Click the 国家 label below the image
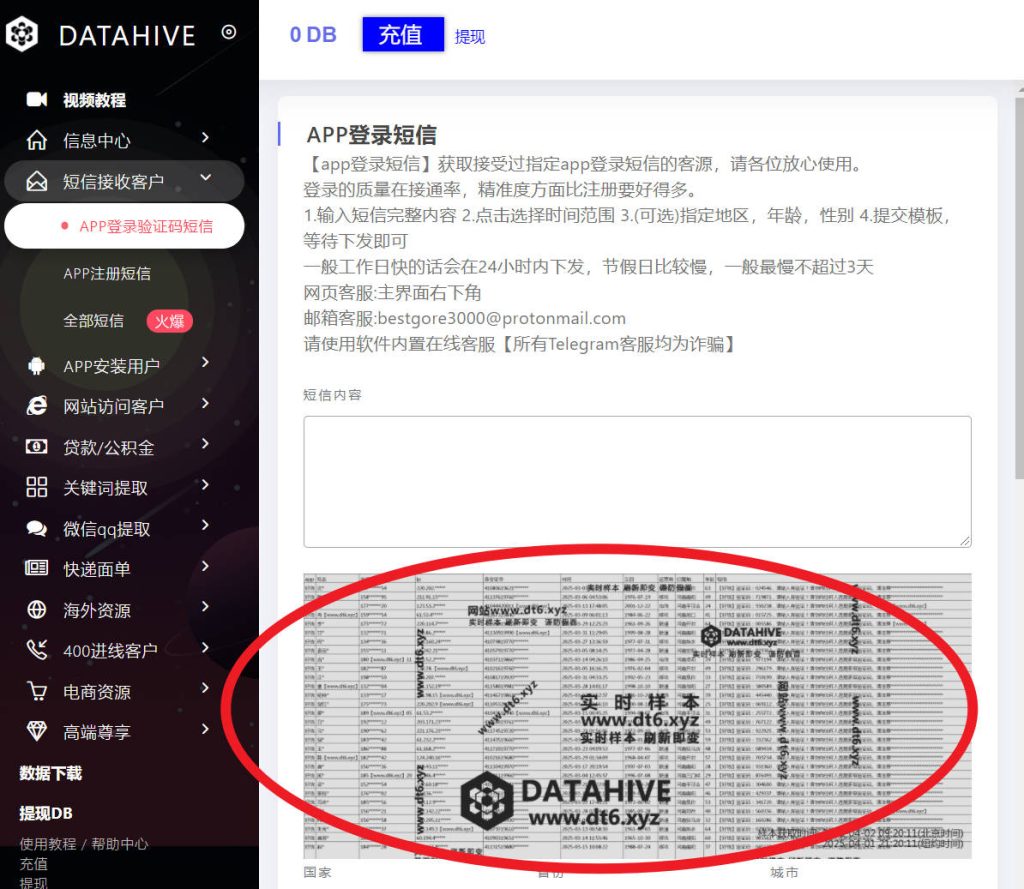Screen dimensions: 1024x889 [x=317, y=873]
